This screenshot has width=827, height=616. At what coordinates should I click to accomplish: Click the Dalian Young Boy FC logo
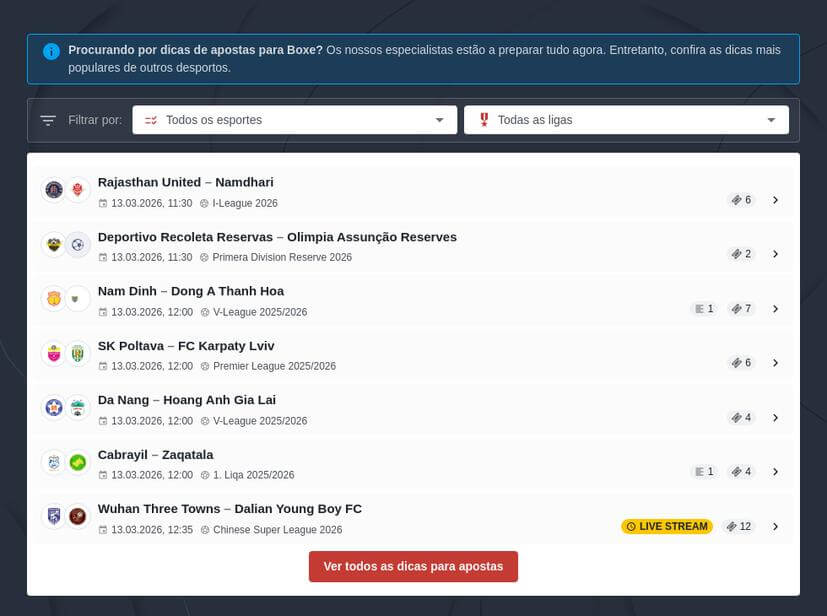pos(78,516)
